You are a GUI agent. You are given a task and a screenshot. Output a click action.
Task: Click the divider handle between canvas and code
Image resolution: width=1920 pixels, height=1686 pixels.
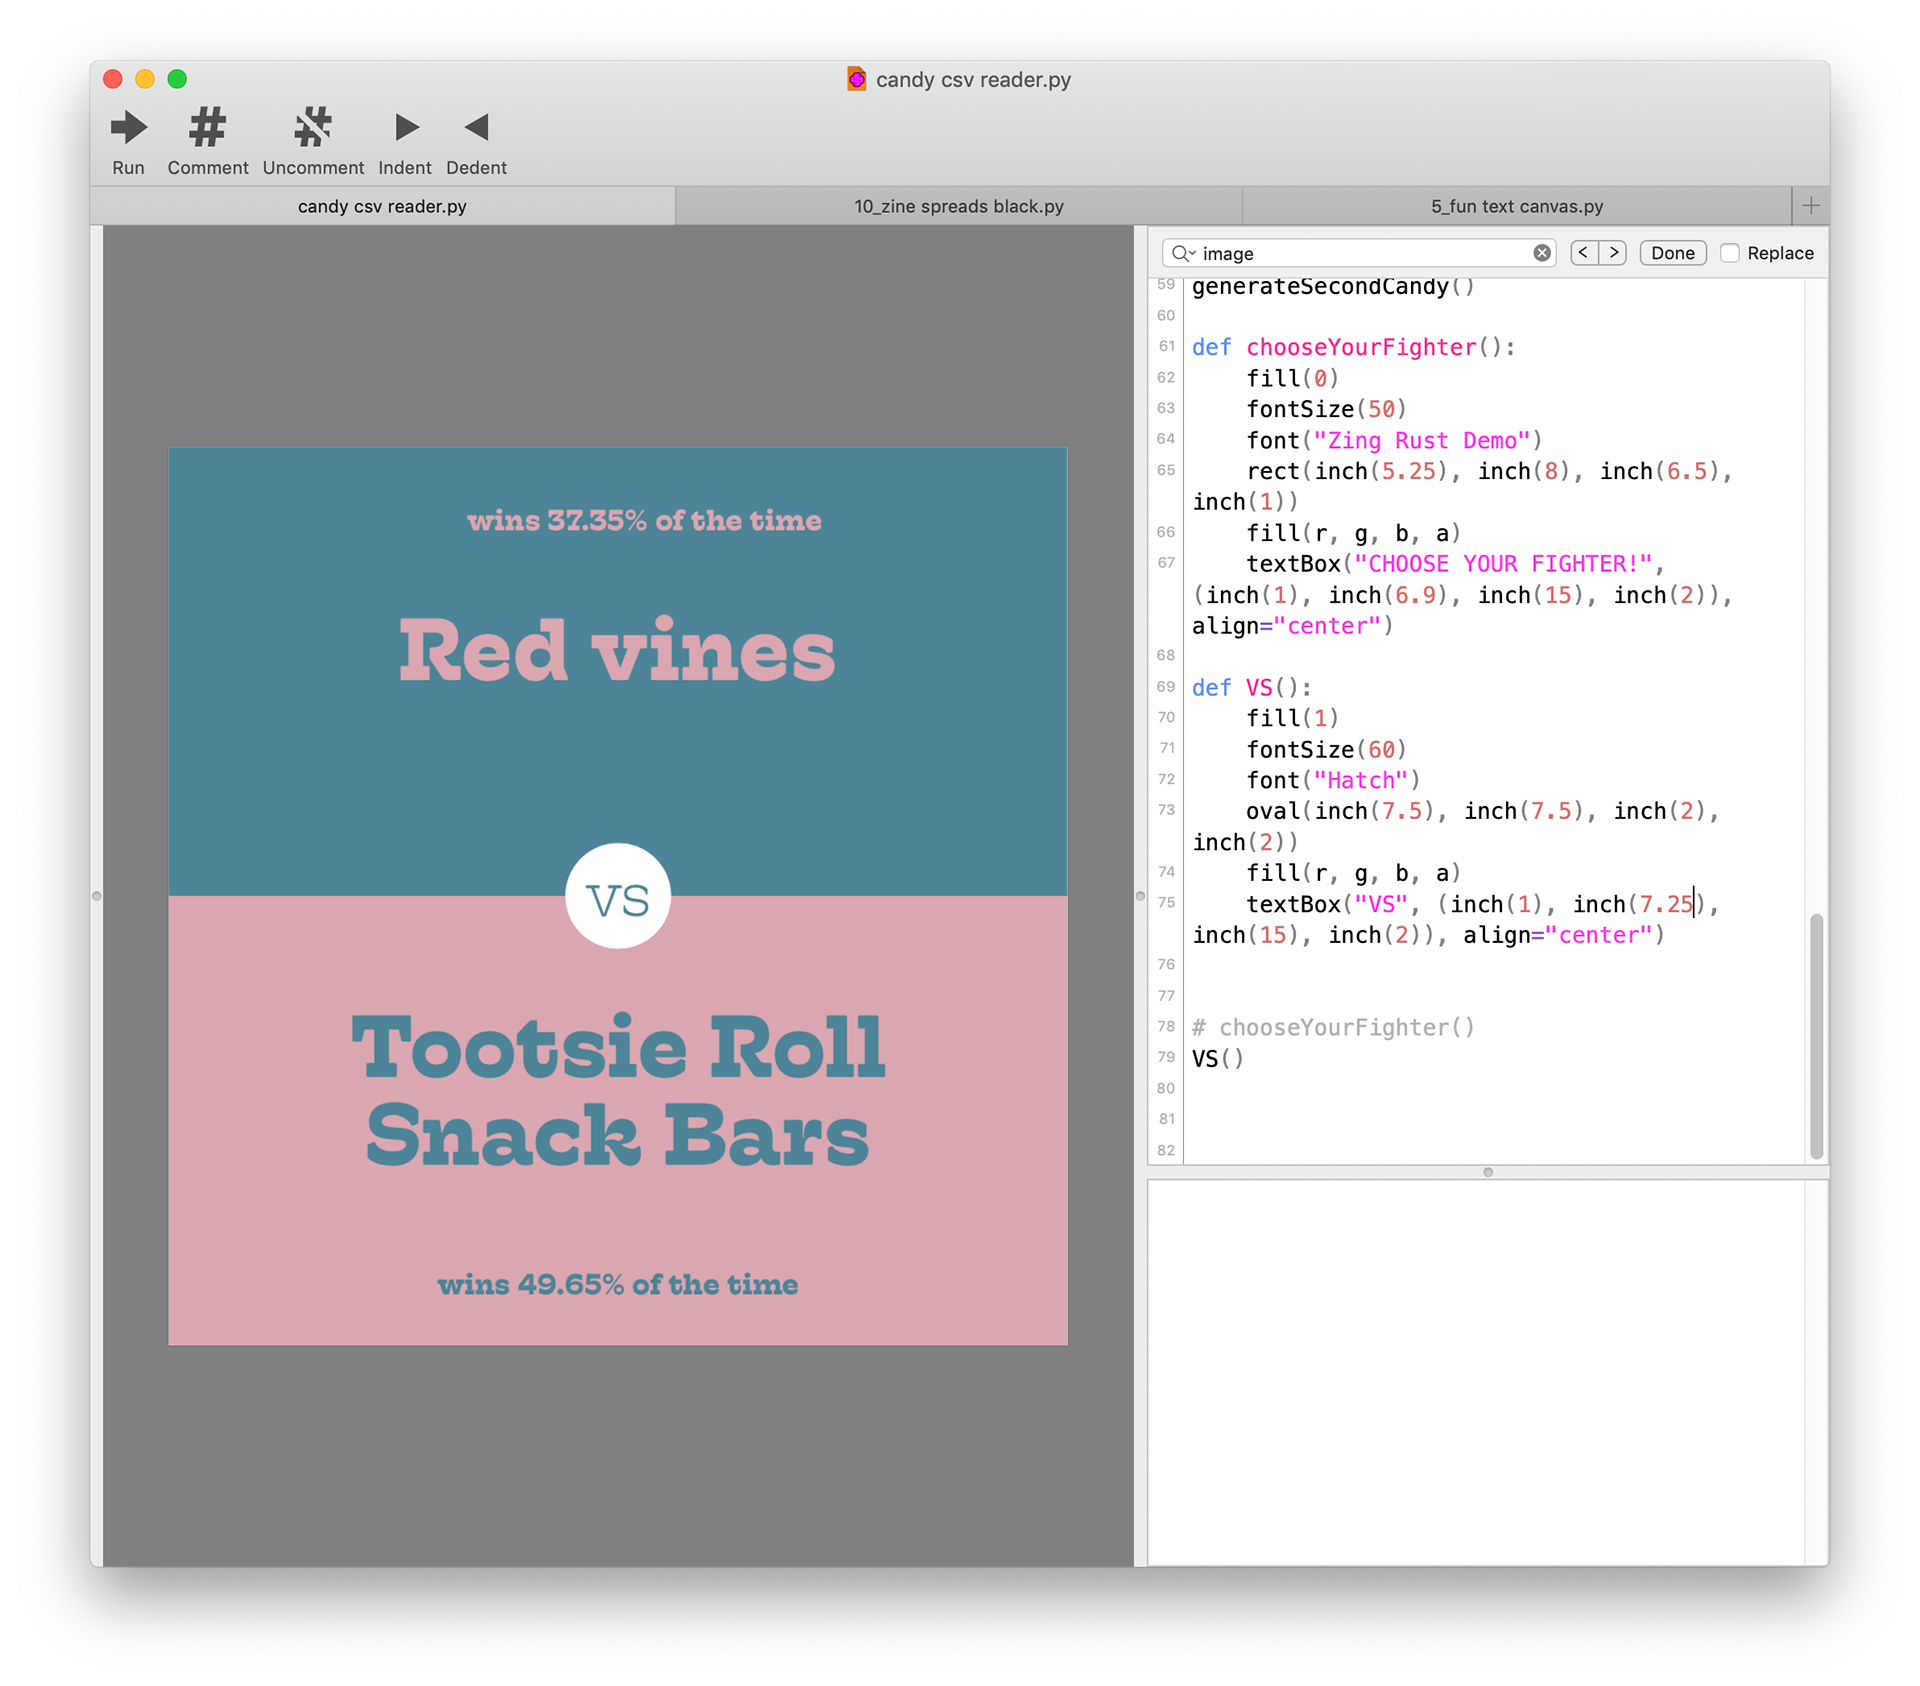point(1140,896)
